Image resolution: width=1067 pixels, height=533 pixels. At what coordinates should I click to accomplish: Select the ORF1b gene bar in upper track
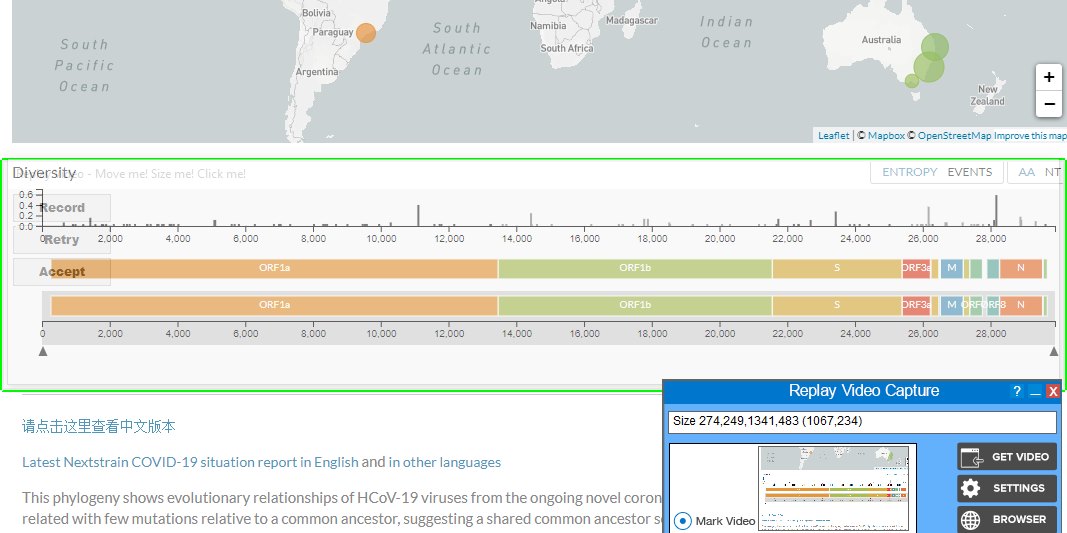(x=634, y=268)
